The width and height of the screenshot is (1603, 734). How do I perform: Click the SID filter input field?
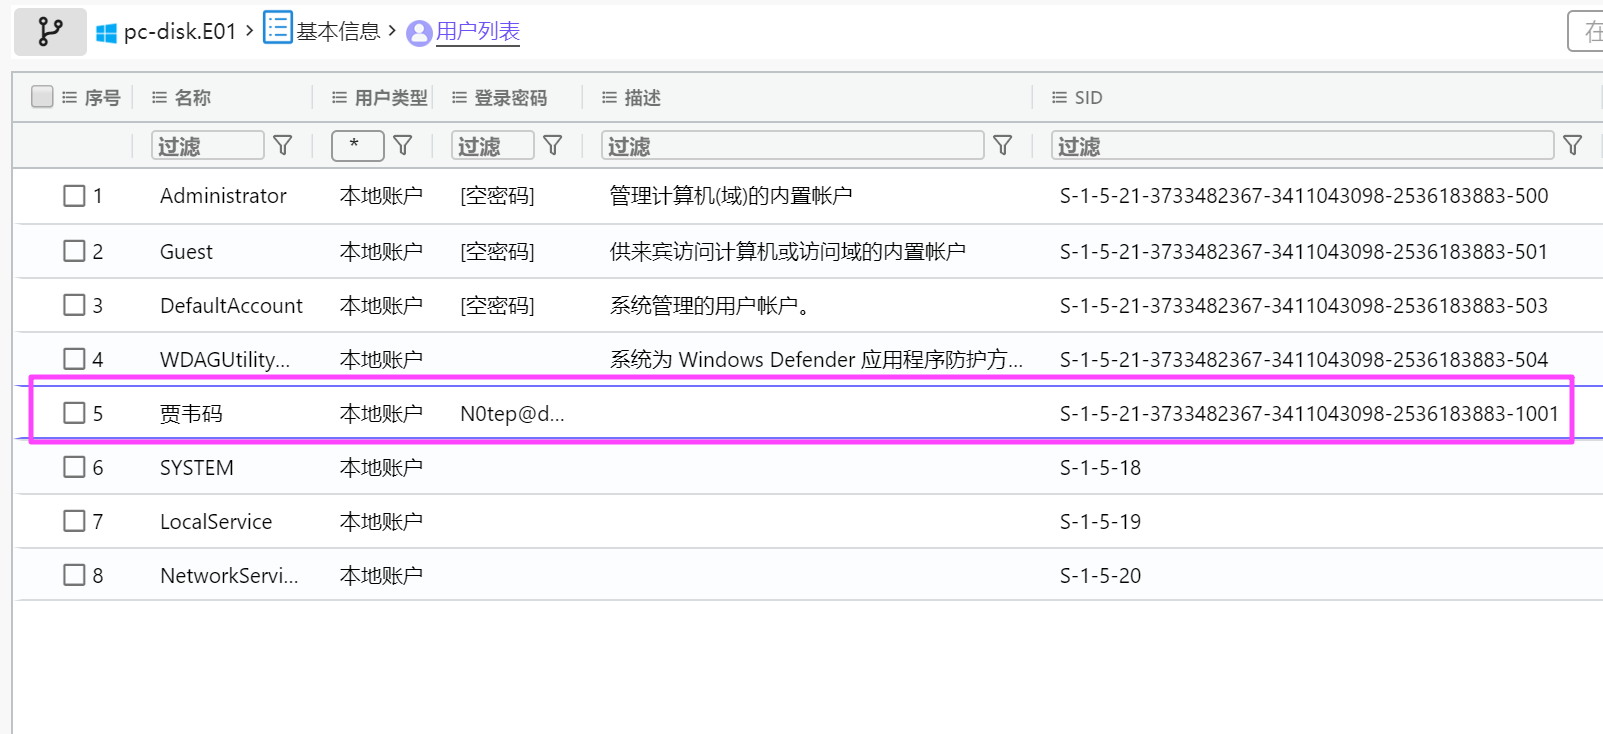pos(1303,146)
